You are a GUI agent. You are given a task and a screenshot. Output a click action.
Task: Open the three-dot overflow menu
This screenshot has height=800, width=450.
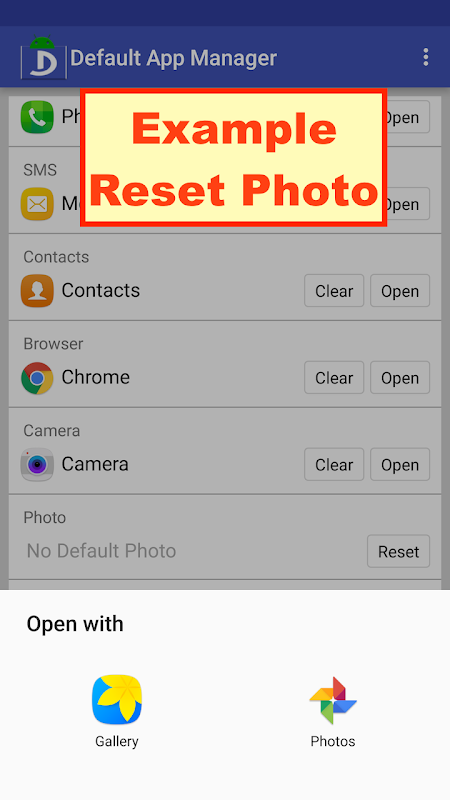[426, 57]
